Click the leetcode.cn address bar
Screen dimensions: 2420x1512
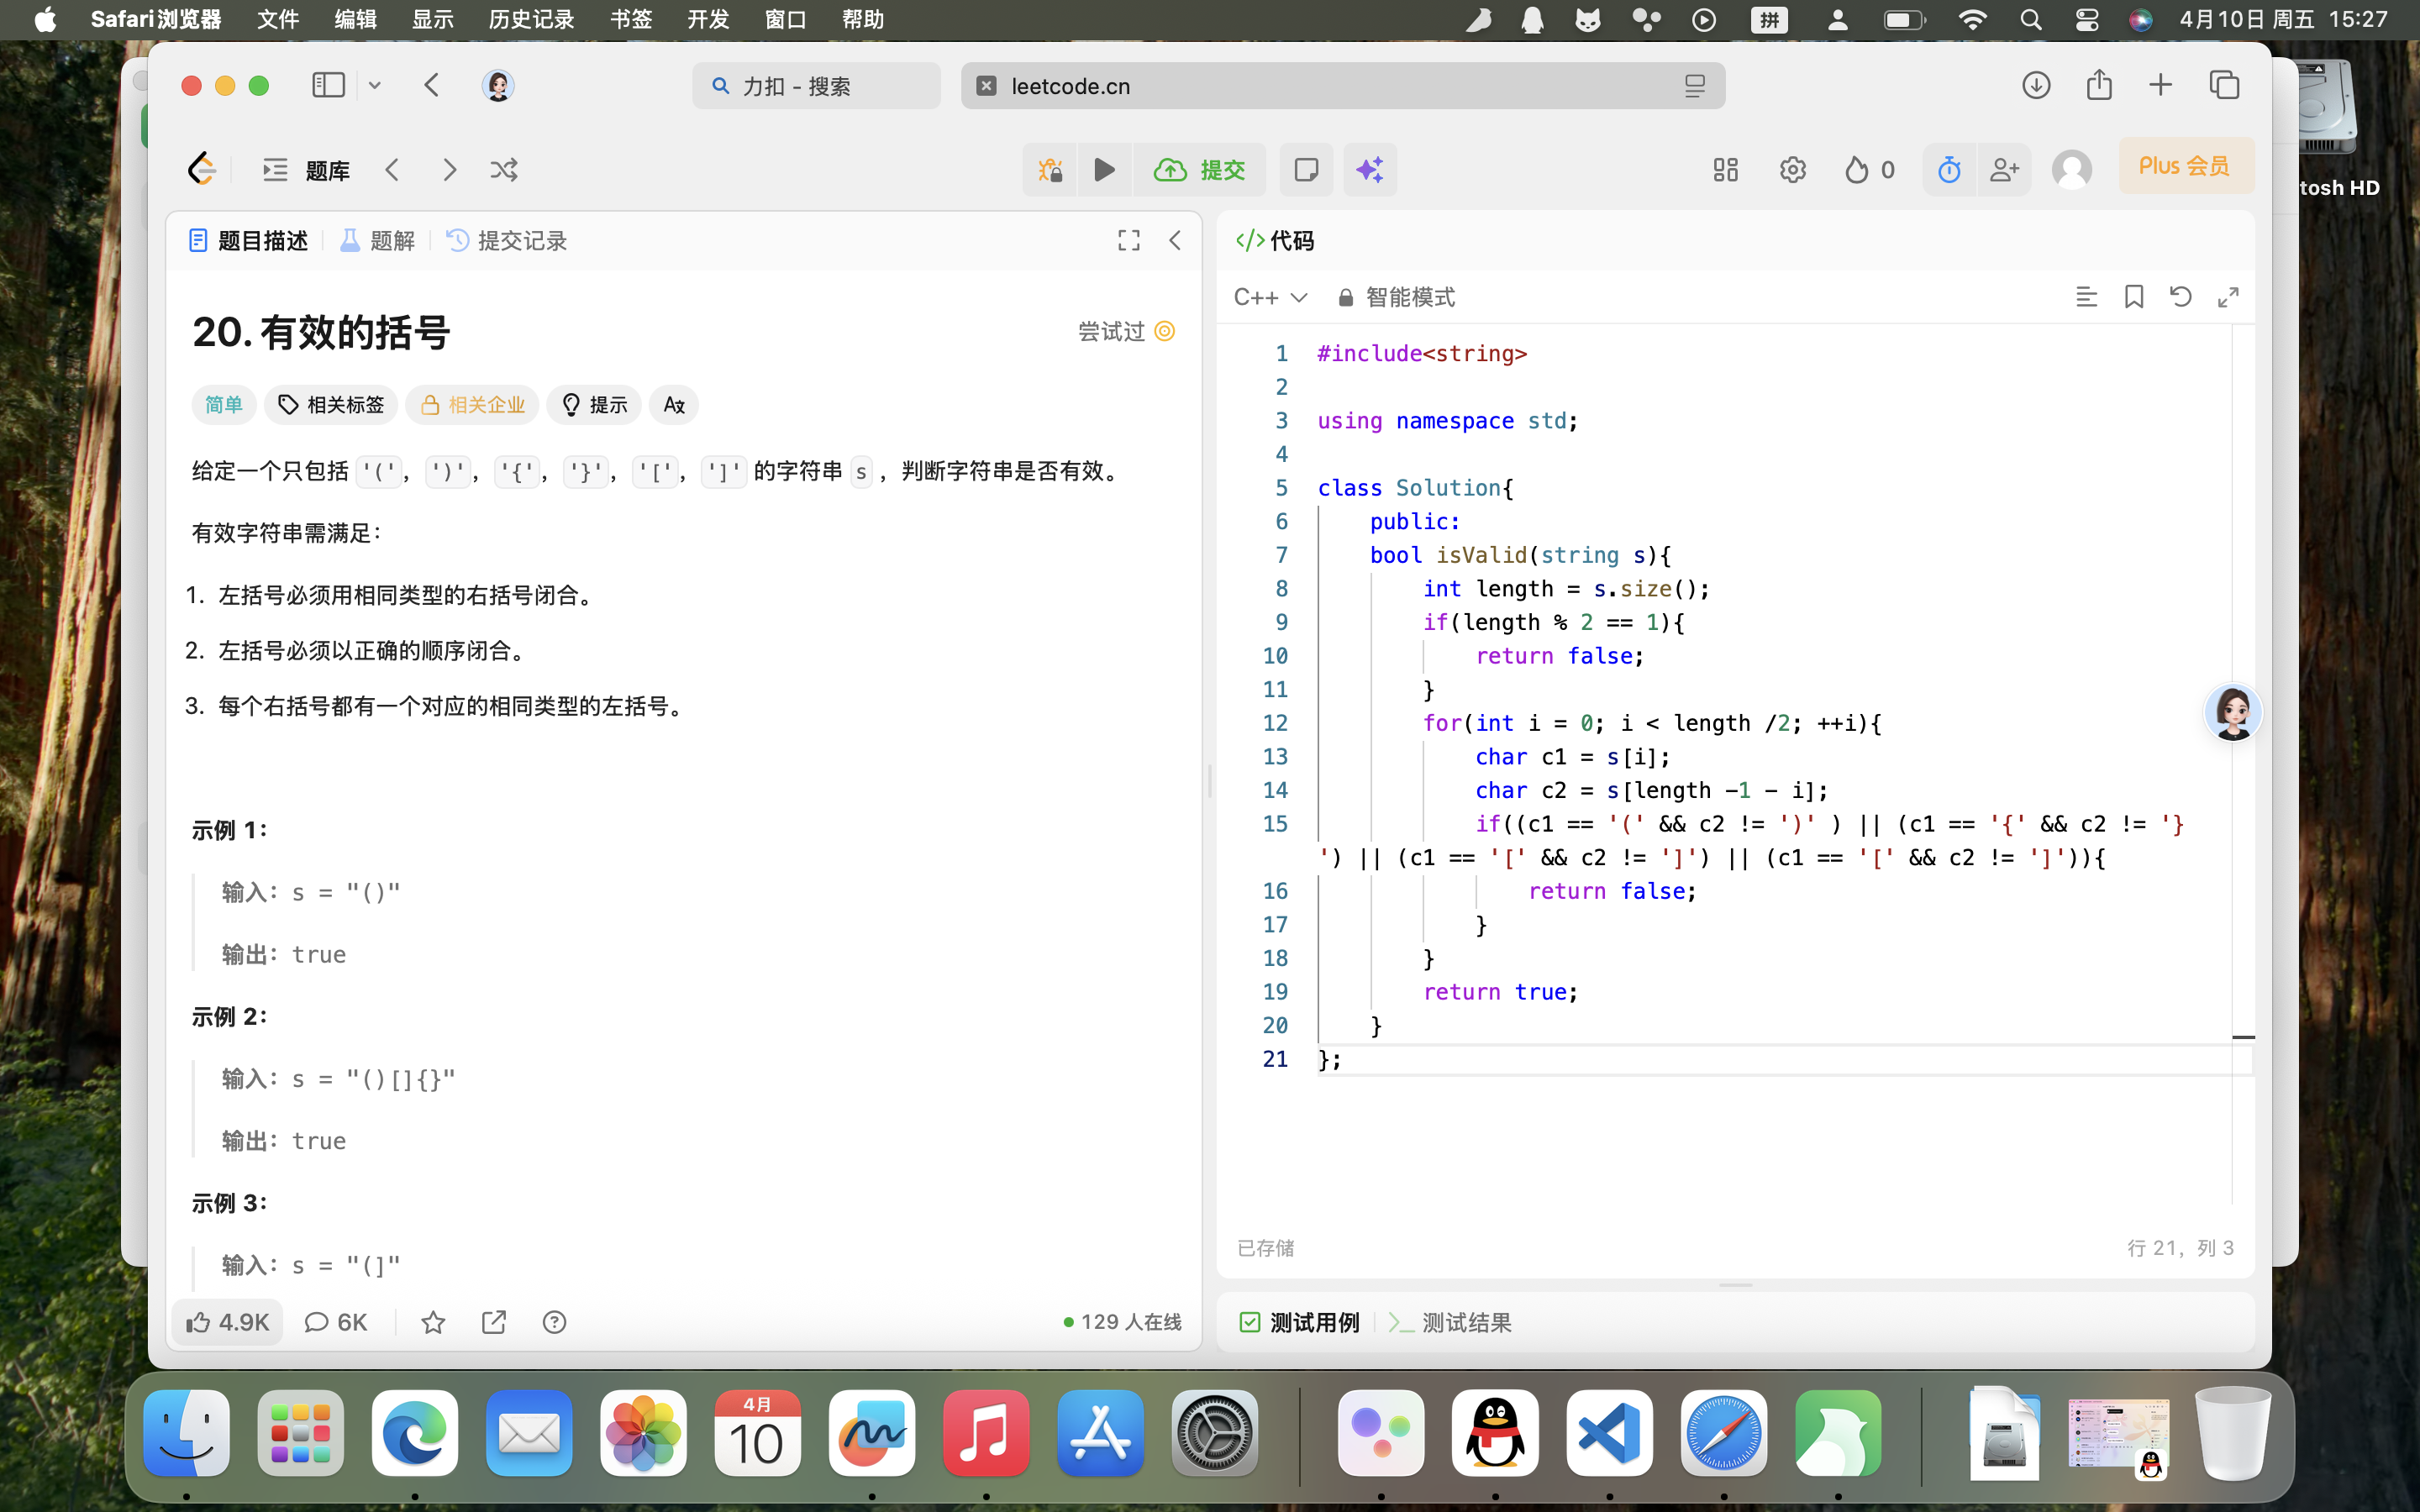[1342, 86]
